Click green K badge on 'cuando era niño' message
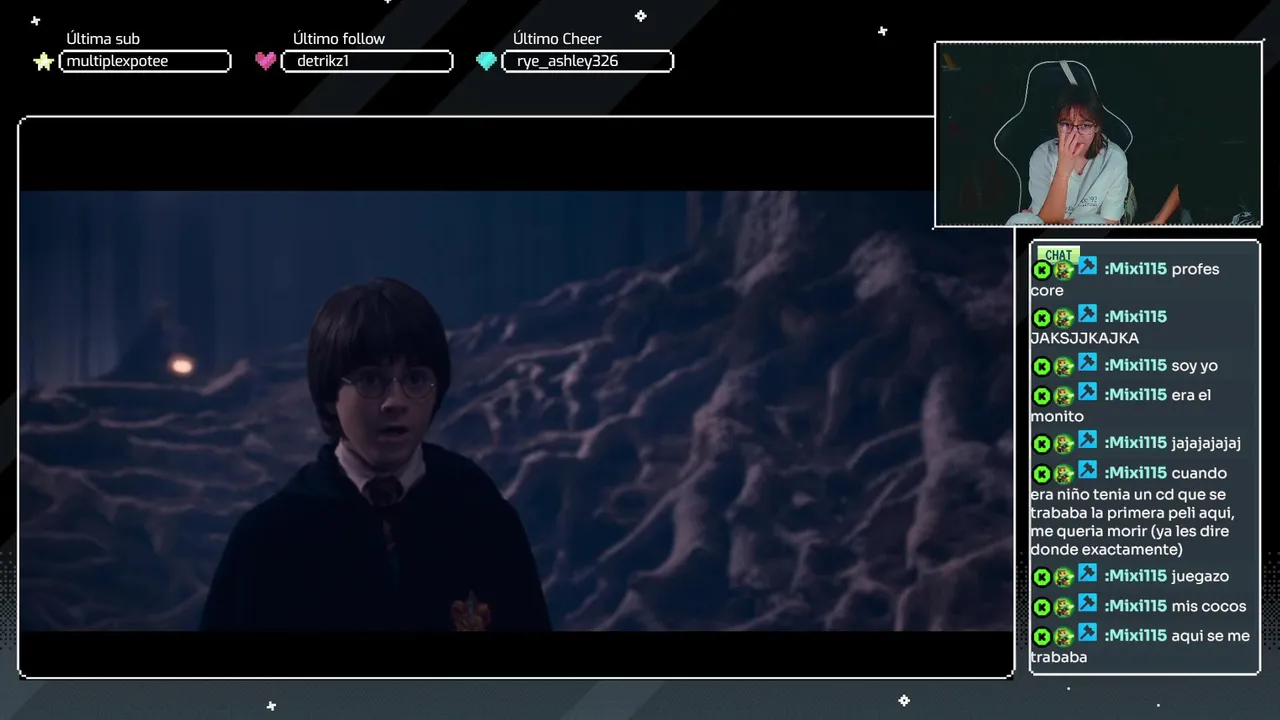 pyautogui.click(x=1041, y=474)
